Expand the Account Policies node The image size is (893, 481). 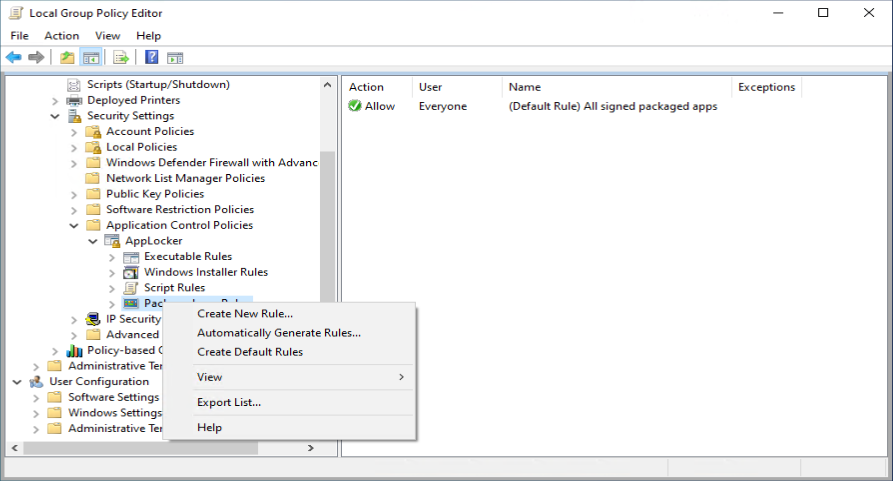coord(73,132)
